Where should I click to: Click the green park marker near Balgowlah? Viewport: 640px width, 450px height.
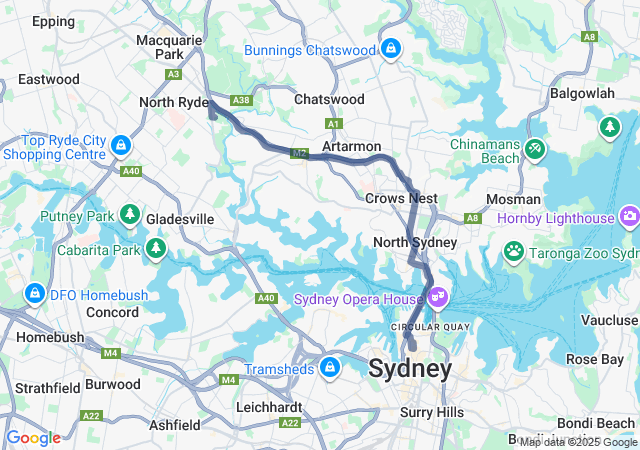(x=610, y=128)
